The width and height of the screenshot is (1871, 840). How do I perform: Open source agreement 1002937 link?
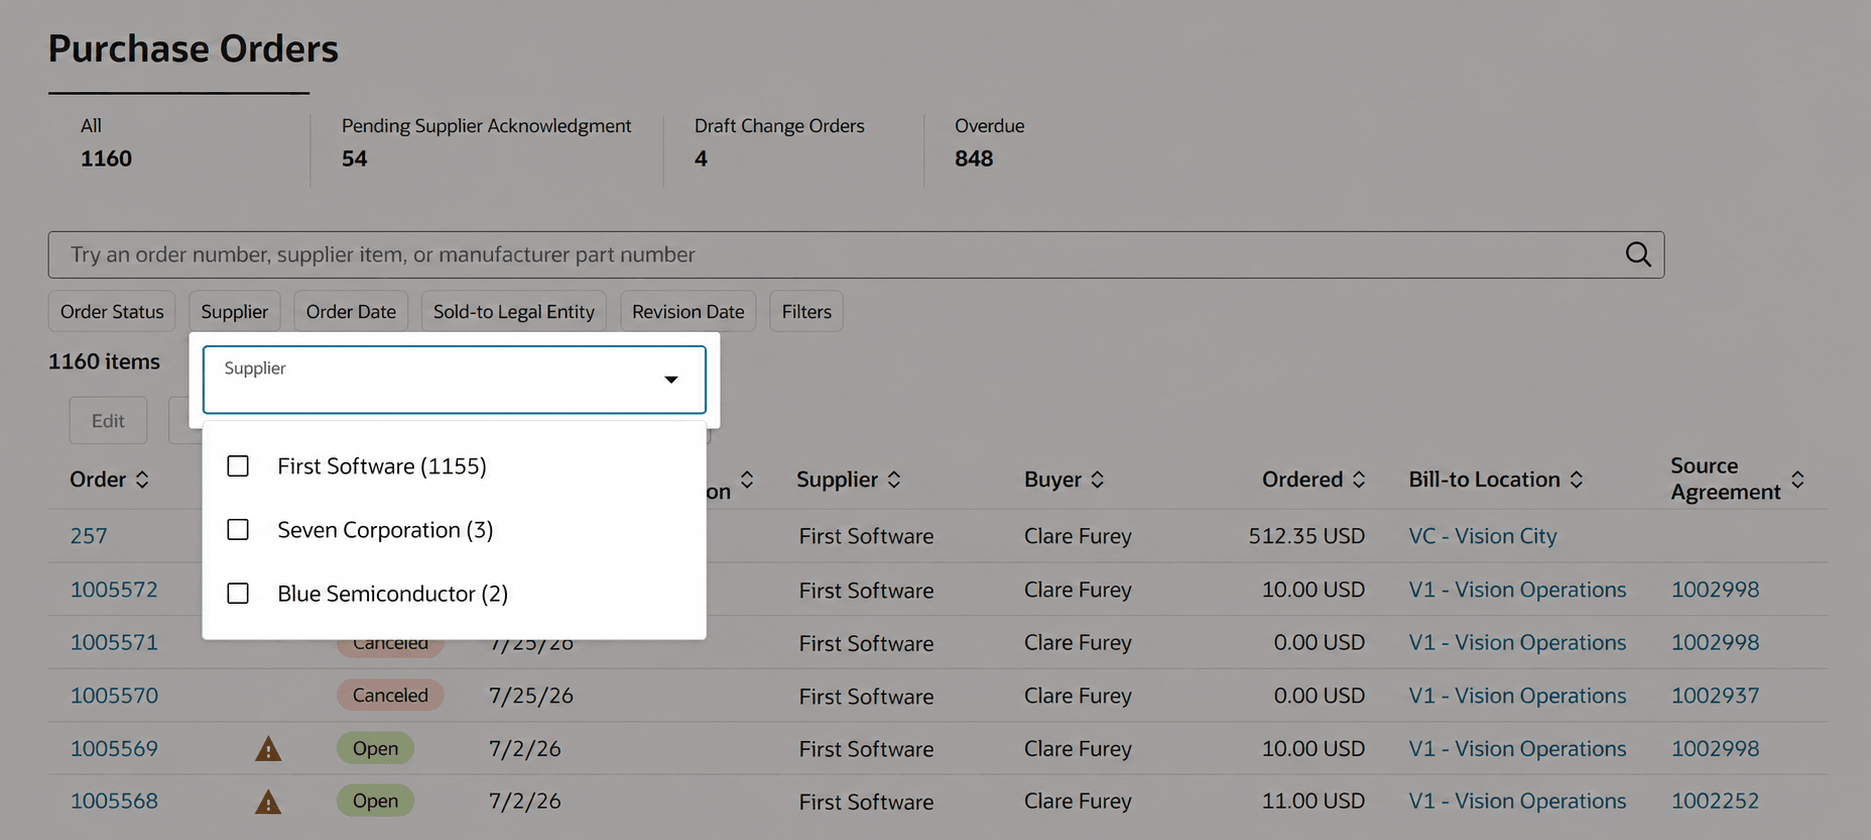1715,696
